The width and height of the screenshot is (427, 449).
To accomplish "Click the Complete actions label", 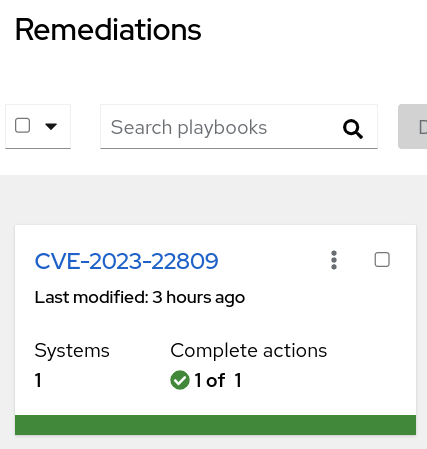I will tap(249, 351).
